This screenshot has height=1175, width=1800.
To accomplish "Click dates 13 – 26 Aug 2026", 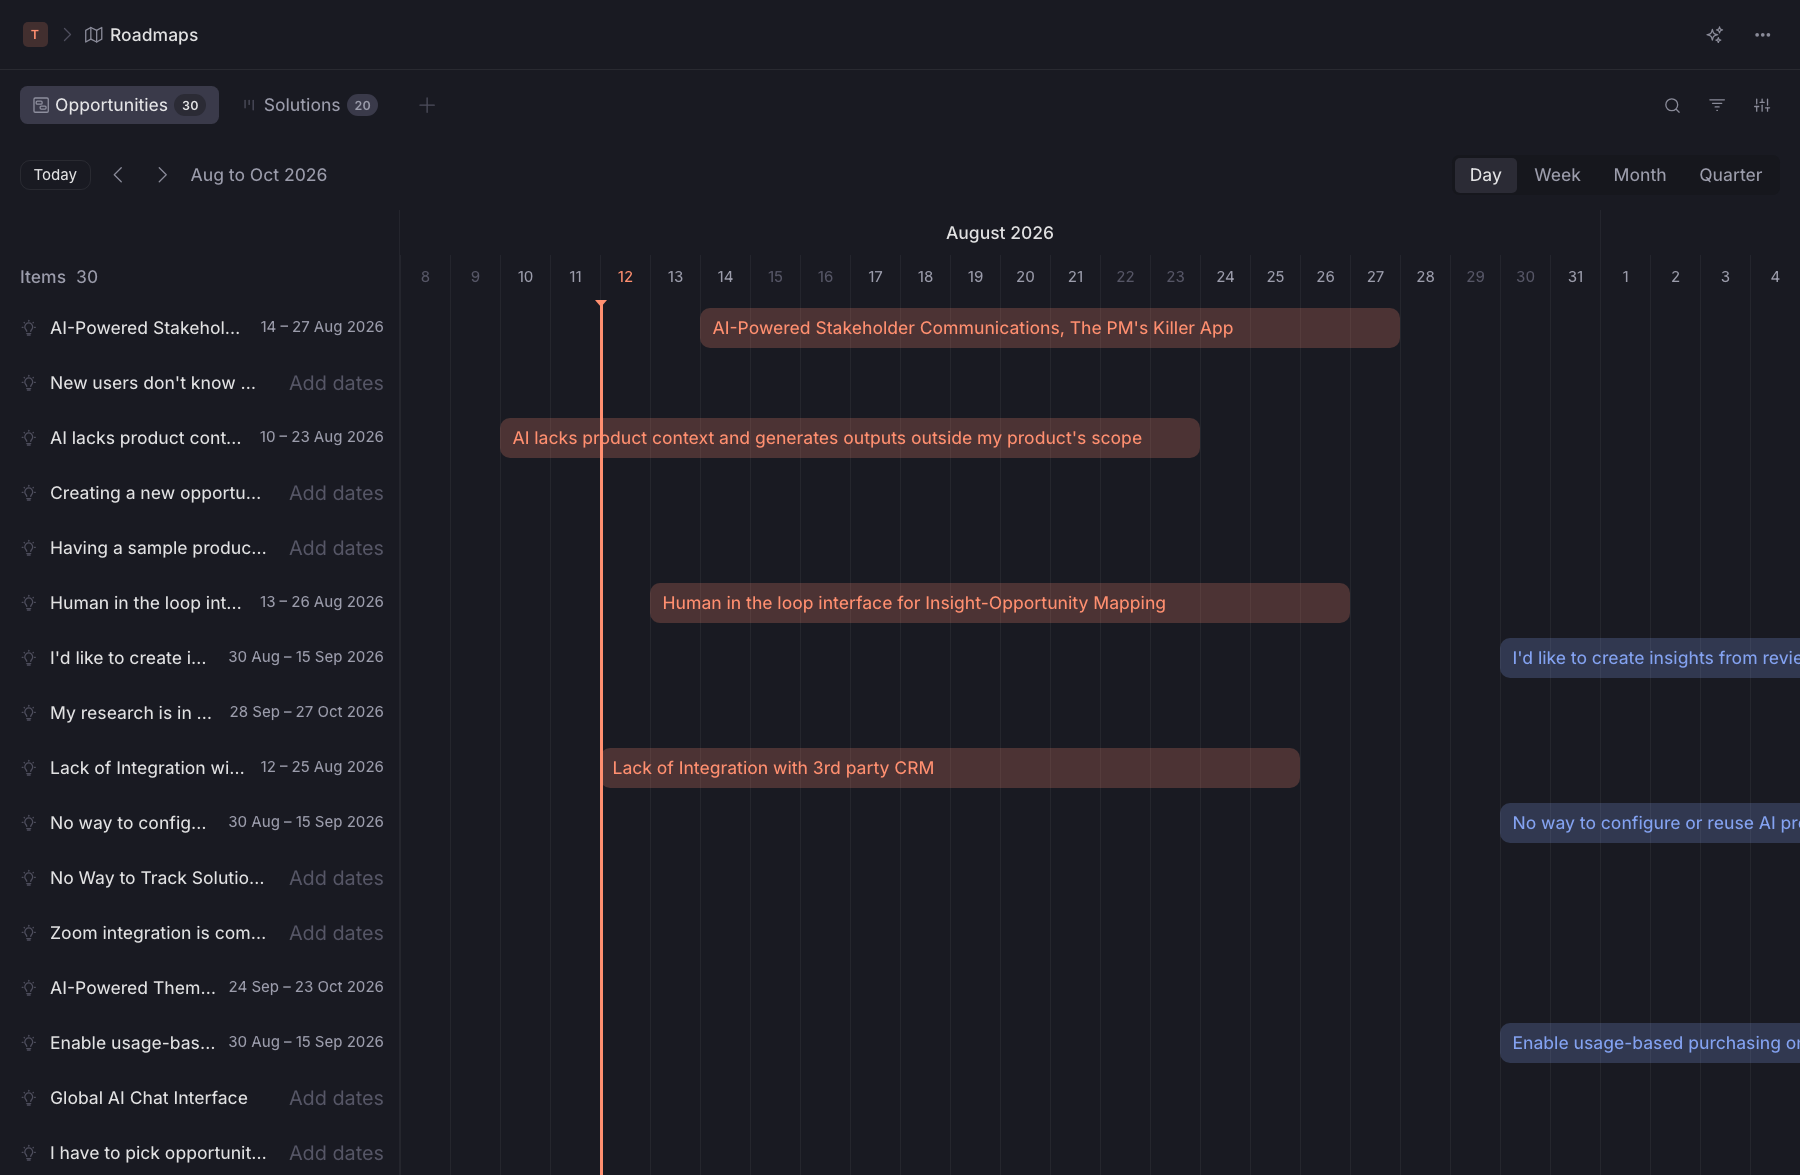I will (x=322, y=602).
